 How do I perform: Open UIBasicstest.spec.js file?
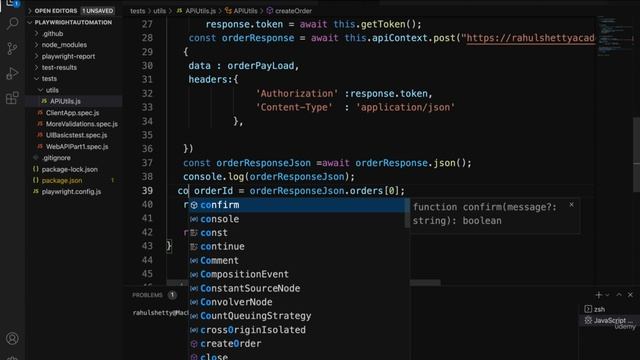tap(76, 135)
